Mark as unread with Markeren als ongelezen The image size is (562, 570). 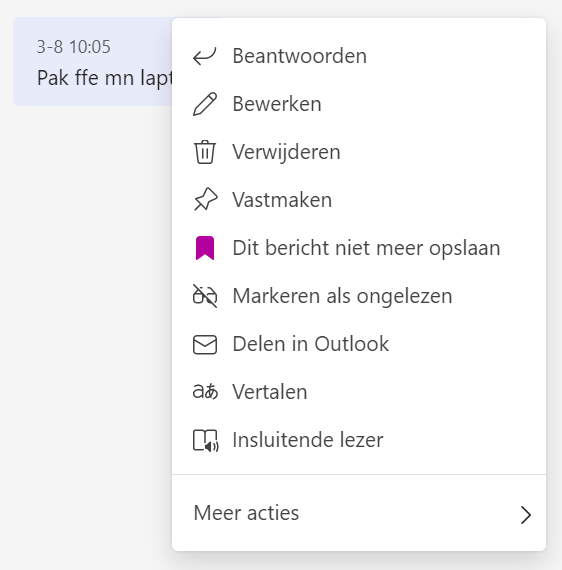359,296
